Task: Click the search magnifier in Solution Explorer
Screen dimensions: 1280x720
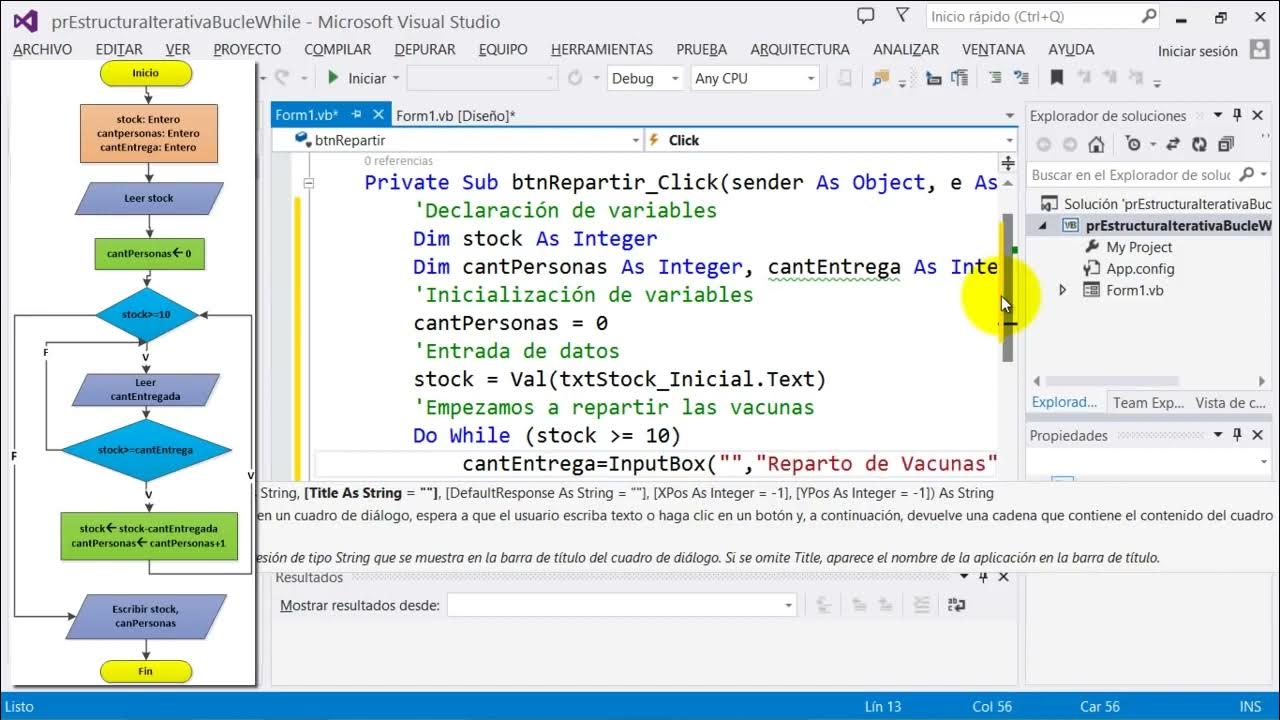Action: (x=1246, y=174)
